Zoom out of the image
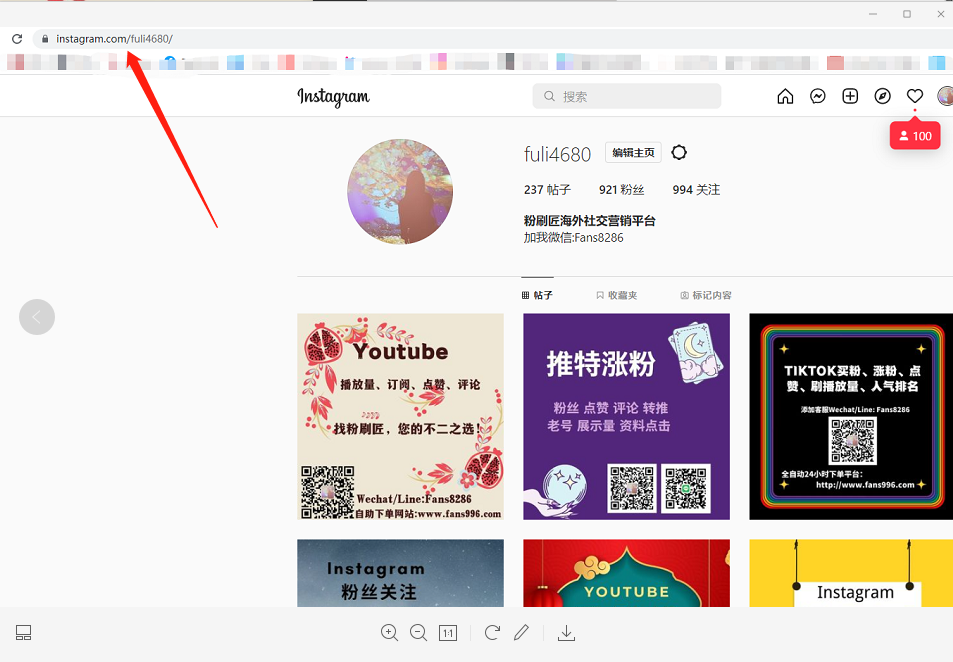The height and width of the screenshot is (662, 953). click(x=419, y=633)
